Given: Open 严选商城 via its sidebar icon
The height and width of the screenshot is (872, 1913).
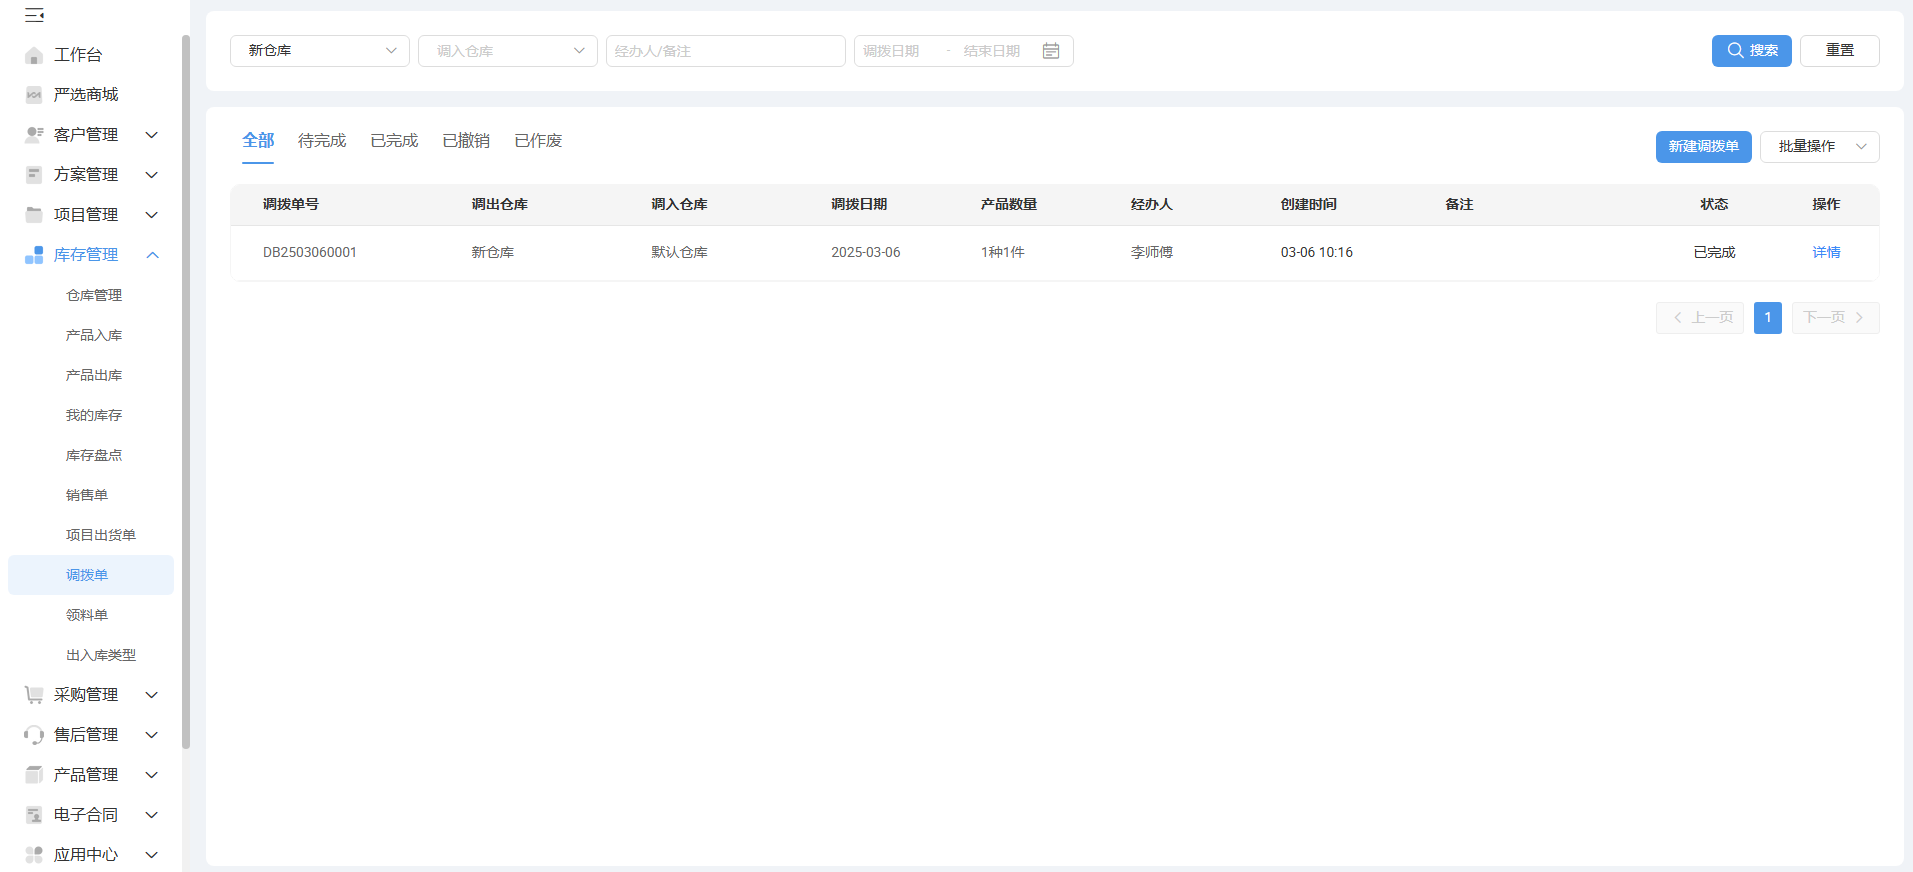Looking at the screenshot, I should tap(34, 95).
